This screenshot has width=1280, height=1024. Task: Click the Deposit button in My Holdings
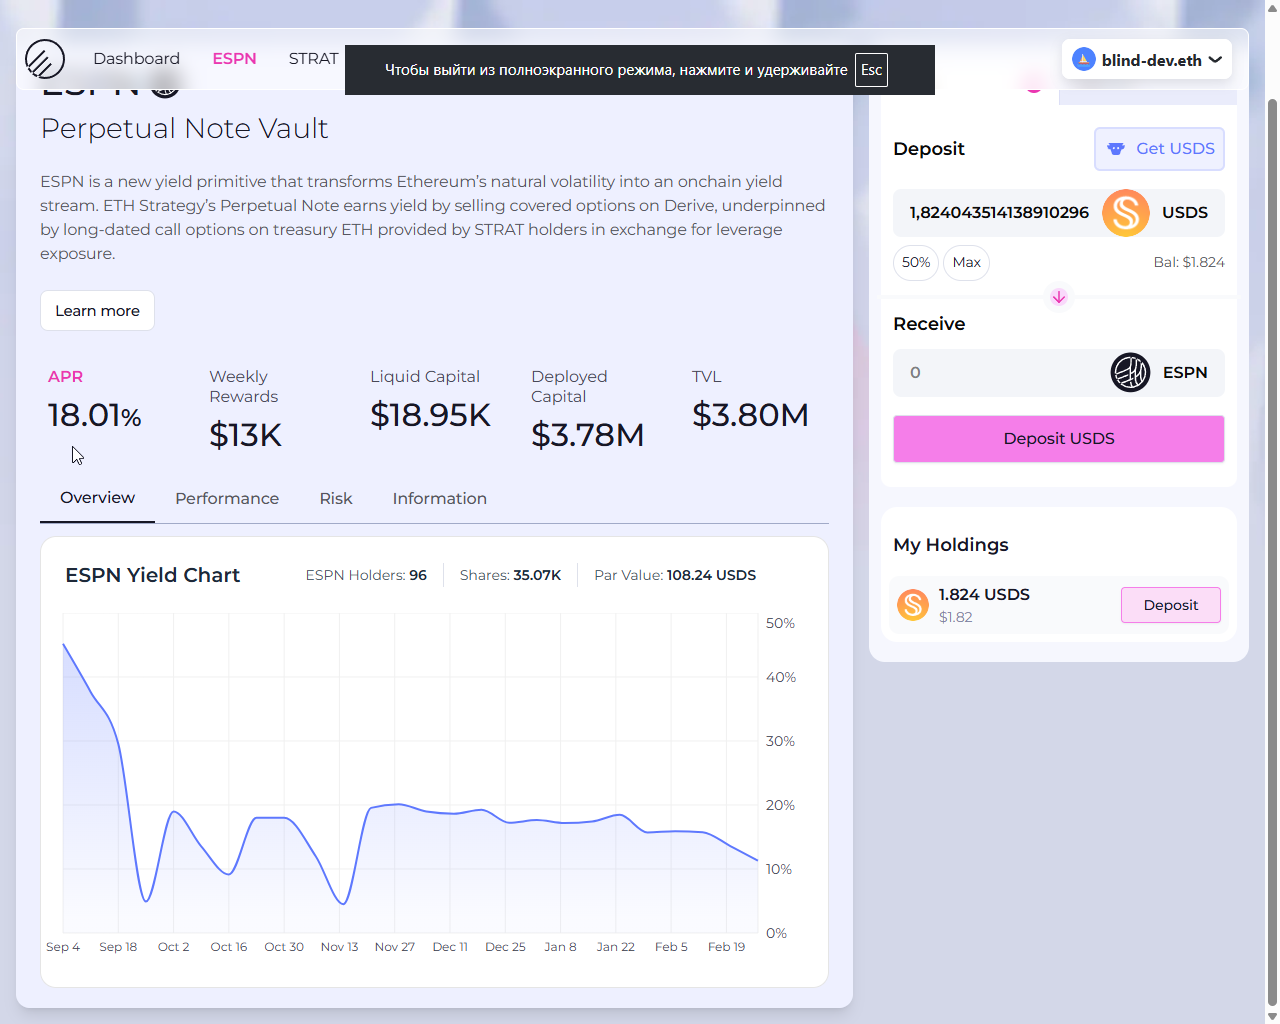point(1170,604)
